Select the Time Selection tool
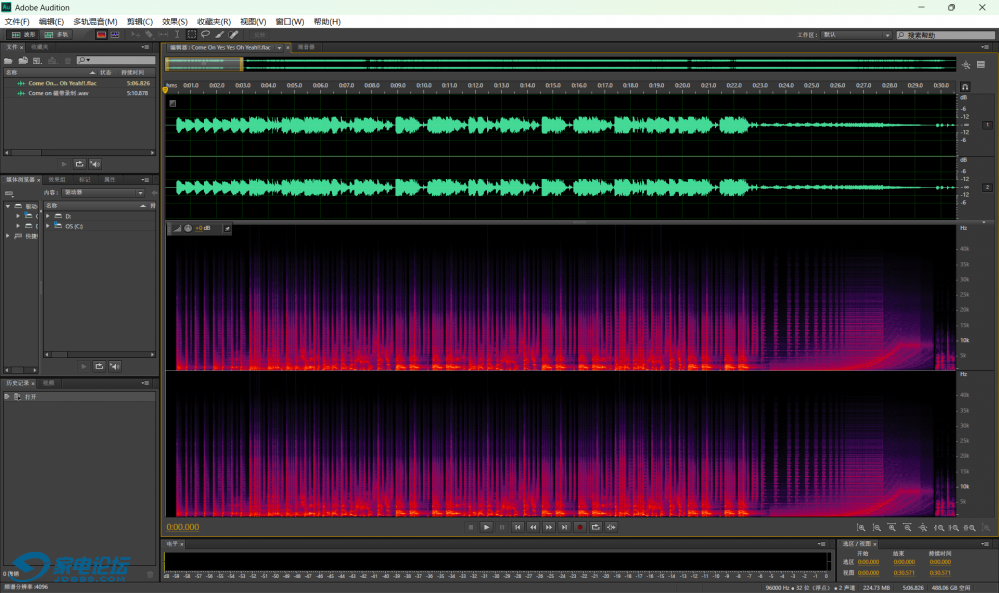This screenshot has height=593, width=999. tap(177, 34)
